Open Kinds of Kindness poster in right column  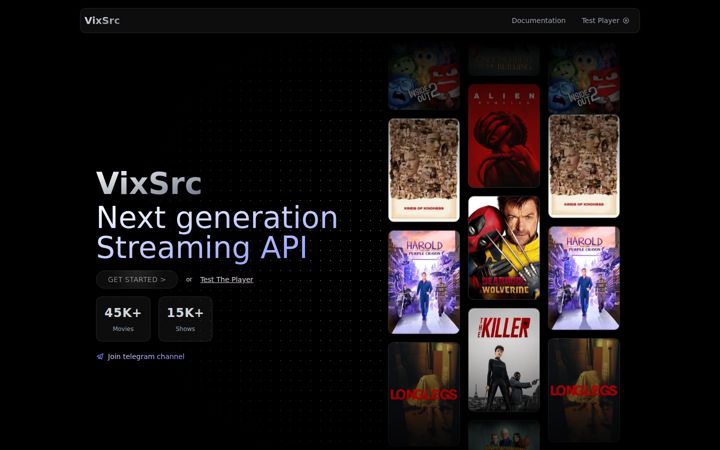pos(584,166)
